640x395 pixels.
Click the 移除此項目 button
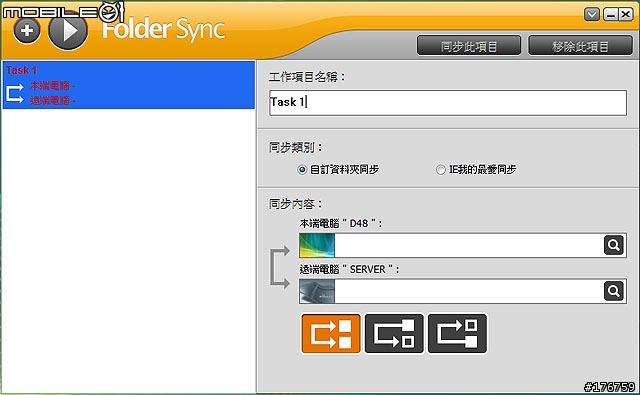[580, 46]
